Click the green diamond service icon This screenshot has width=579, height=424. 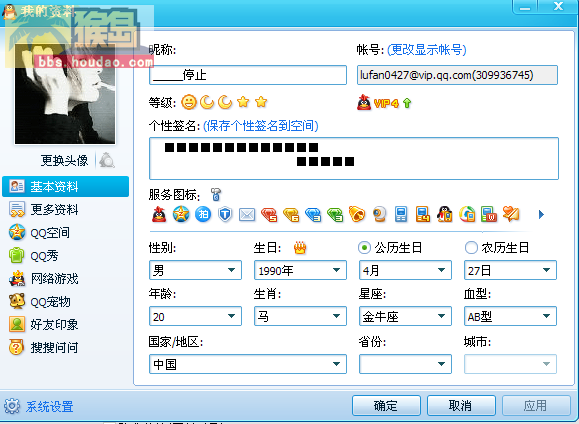pos(335,215)
